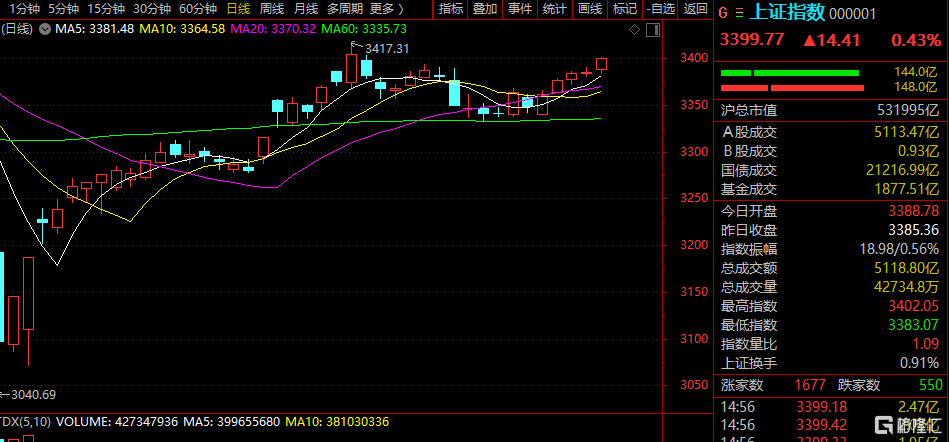Image resolution: width=949 pixels, height=442 pixels.
Task: Open the 统计 statistics button
Action: point(554,9)
